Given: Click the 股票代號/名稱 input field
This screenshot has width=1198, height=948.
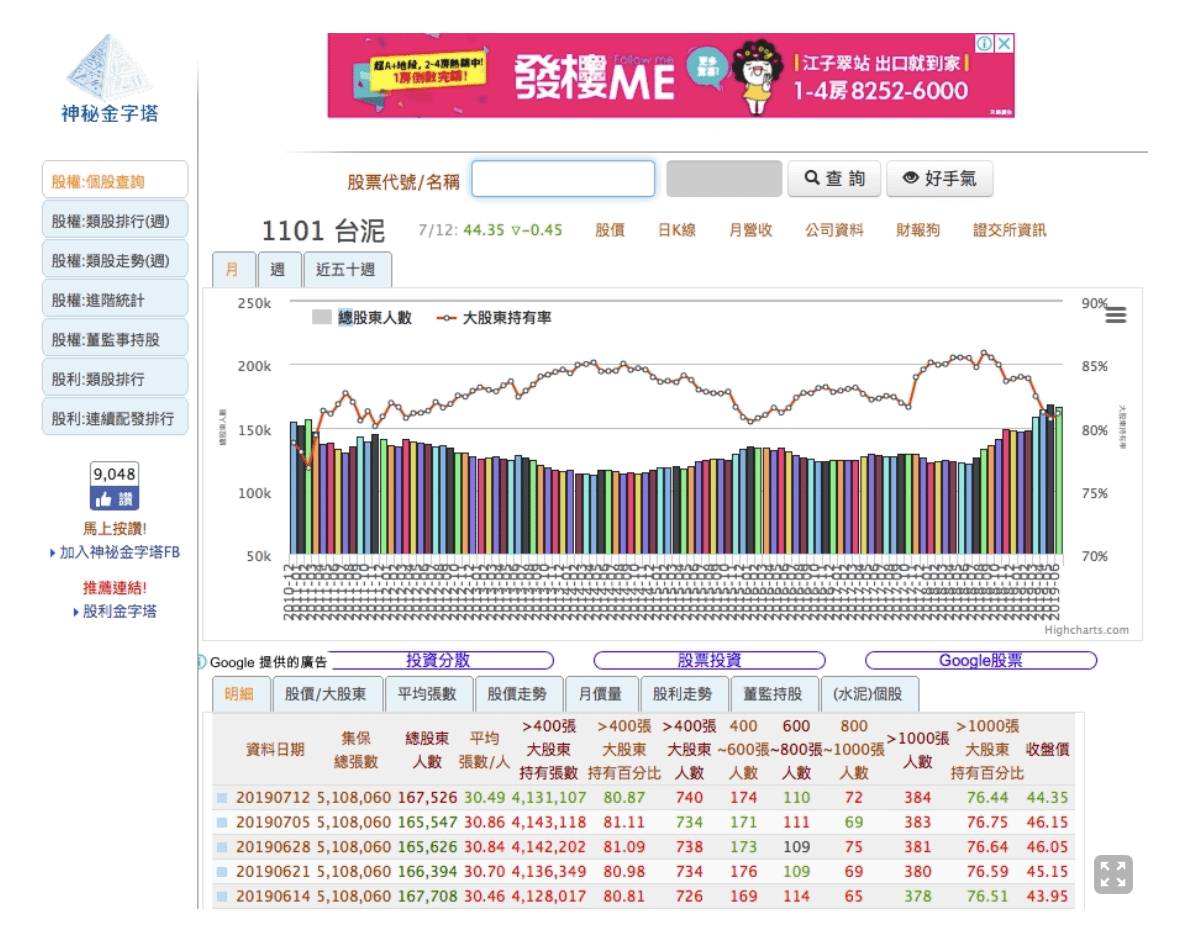Looking at the screenshot, I should tap(563, 179).
